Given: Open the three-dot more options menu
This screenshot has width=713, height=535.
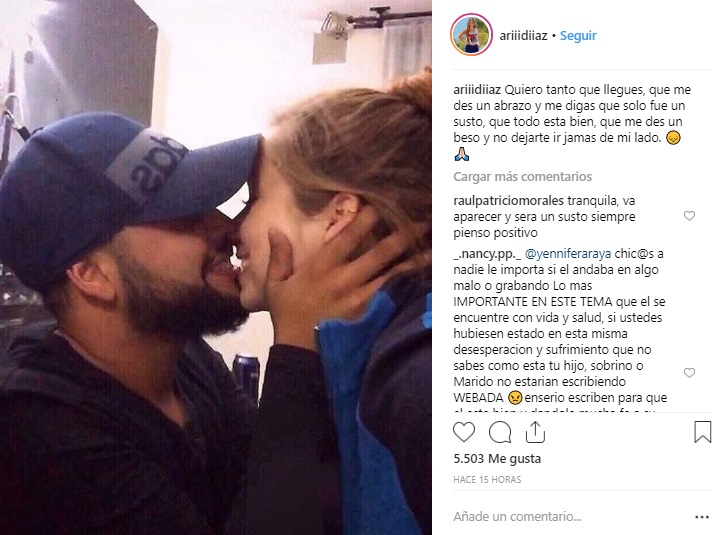Looking at the screenshot, I should [702, 517].
